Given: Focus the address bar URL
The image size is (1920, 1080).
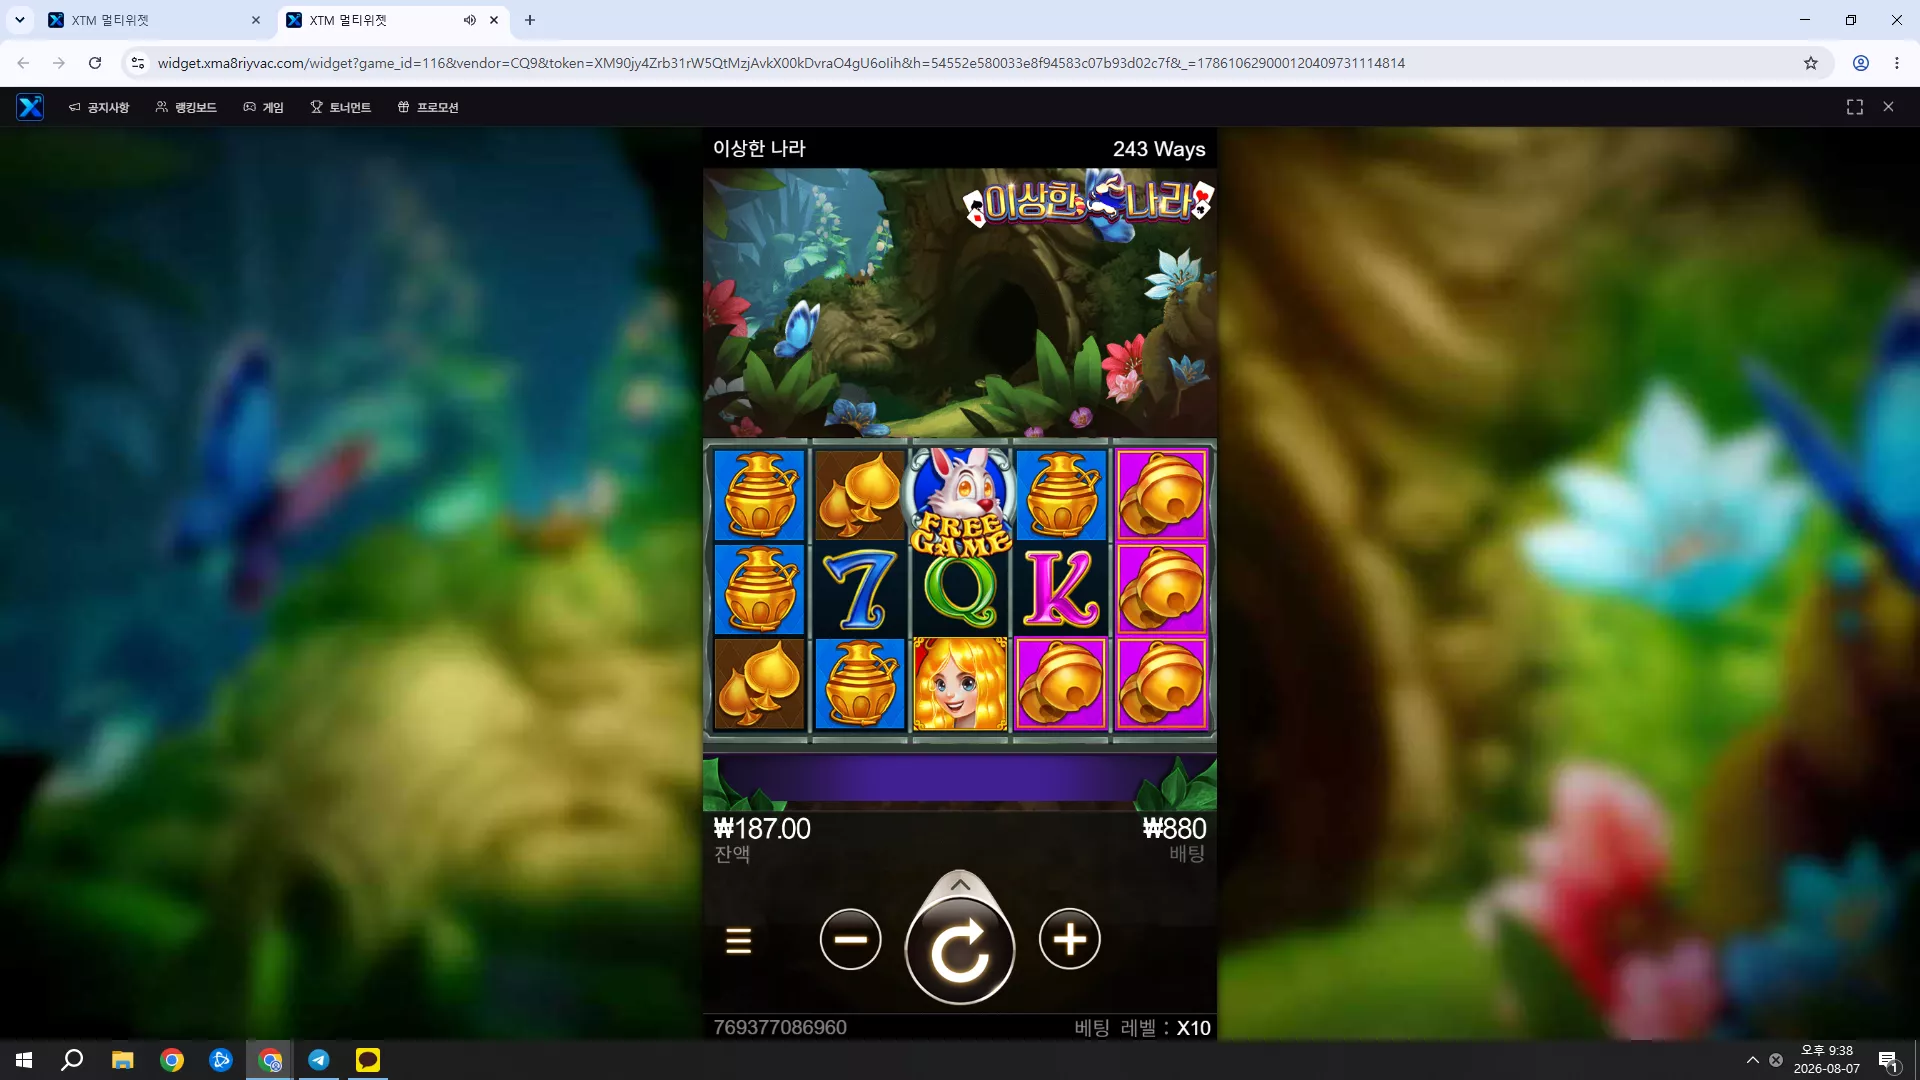Looking at the screenshot, I should (781, 63).
